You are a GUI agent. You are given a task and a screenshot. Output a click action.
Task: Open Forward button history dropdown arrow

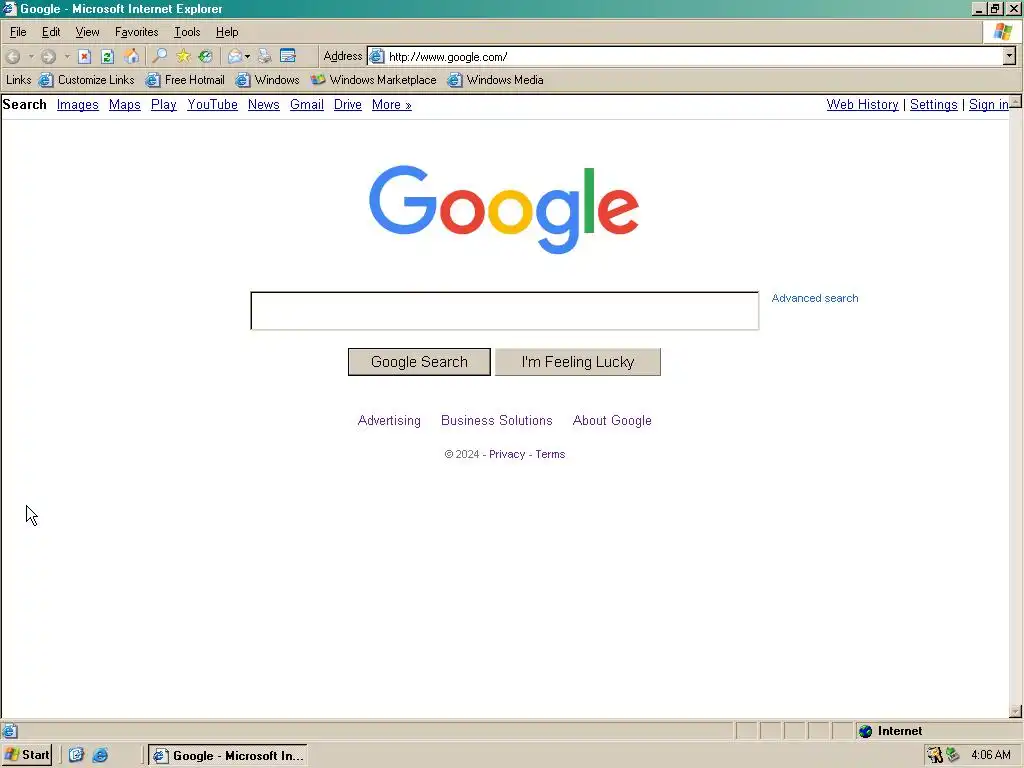pos(67,57)
